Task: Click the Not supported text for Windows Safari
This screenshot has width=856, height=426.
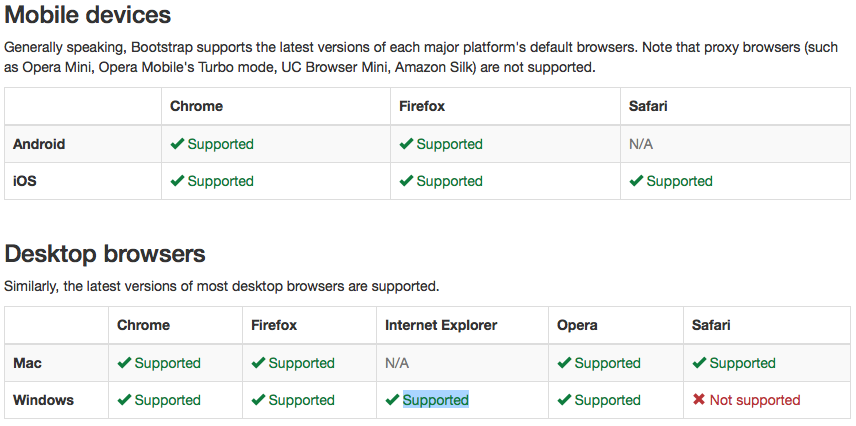Action: pyautogui.click(x=755, y=400)
